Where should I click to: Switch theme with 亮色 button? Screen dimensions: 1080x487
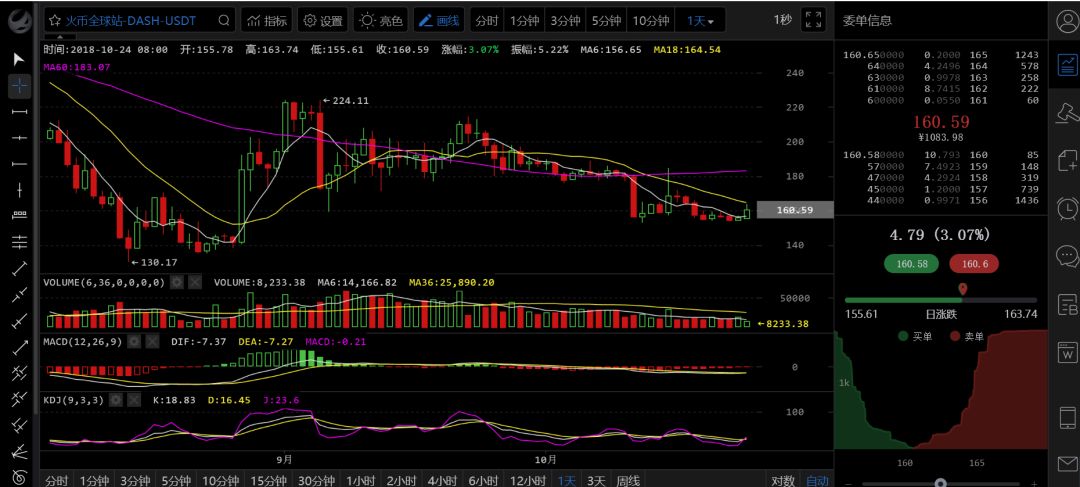pos(382,21)
